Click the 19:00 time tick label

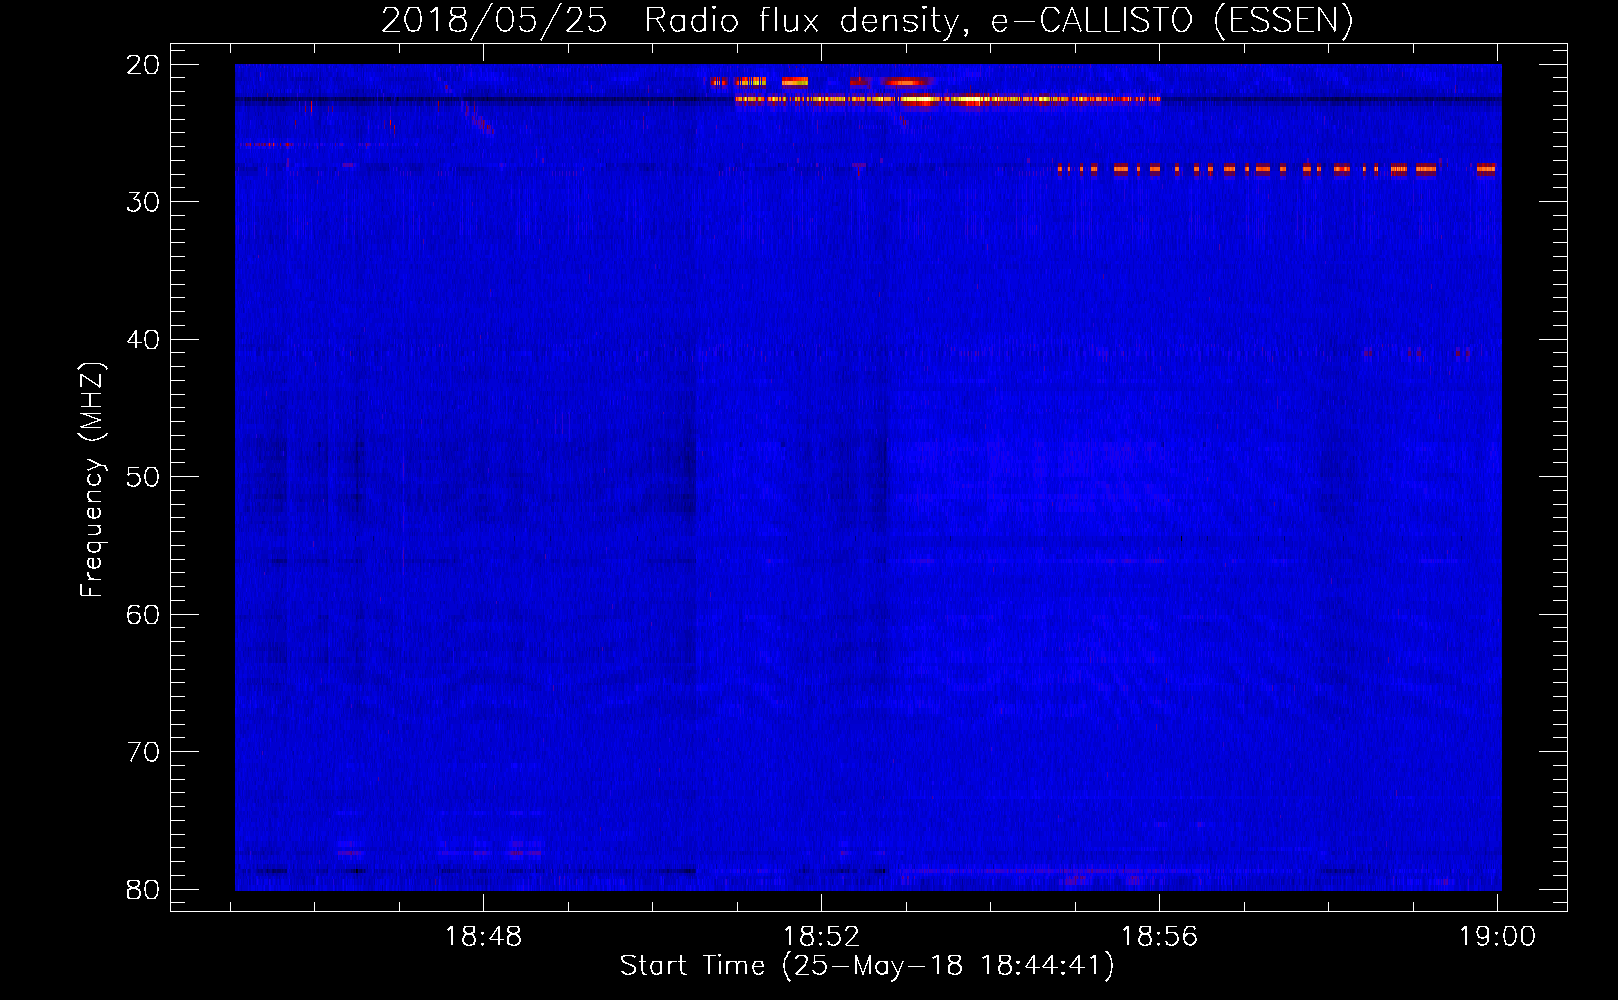pos(1497,936)
